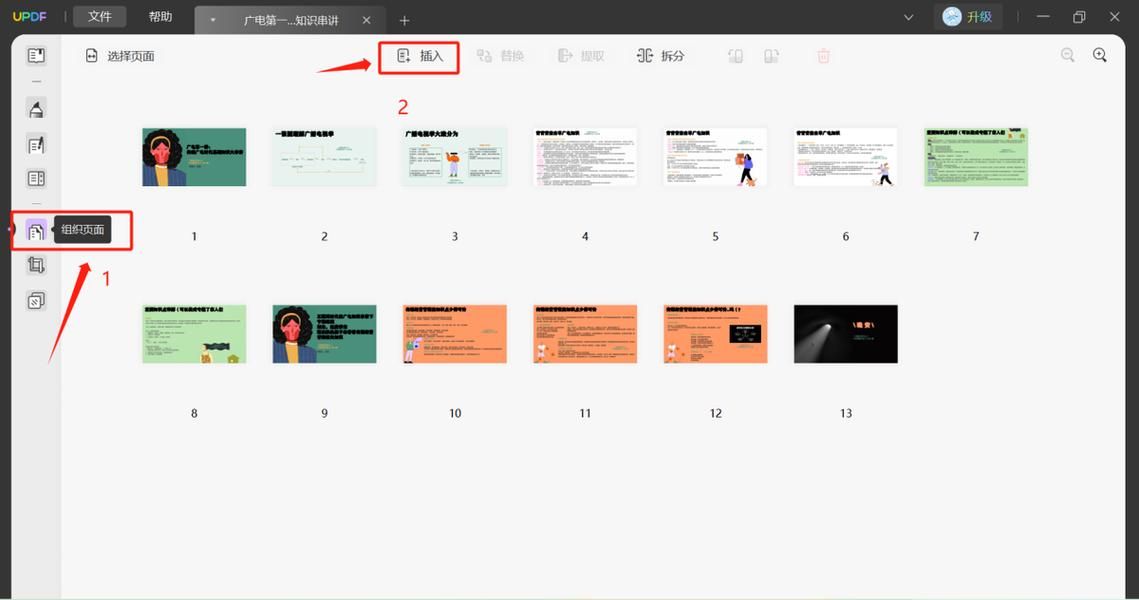Select the black page 13 thumbnail
Viewport: 1139px width, 600px height.
[x=845, y=334]
